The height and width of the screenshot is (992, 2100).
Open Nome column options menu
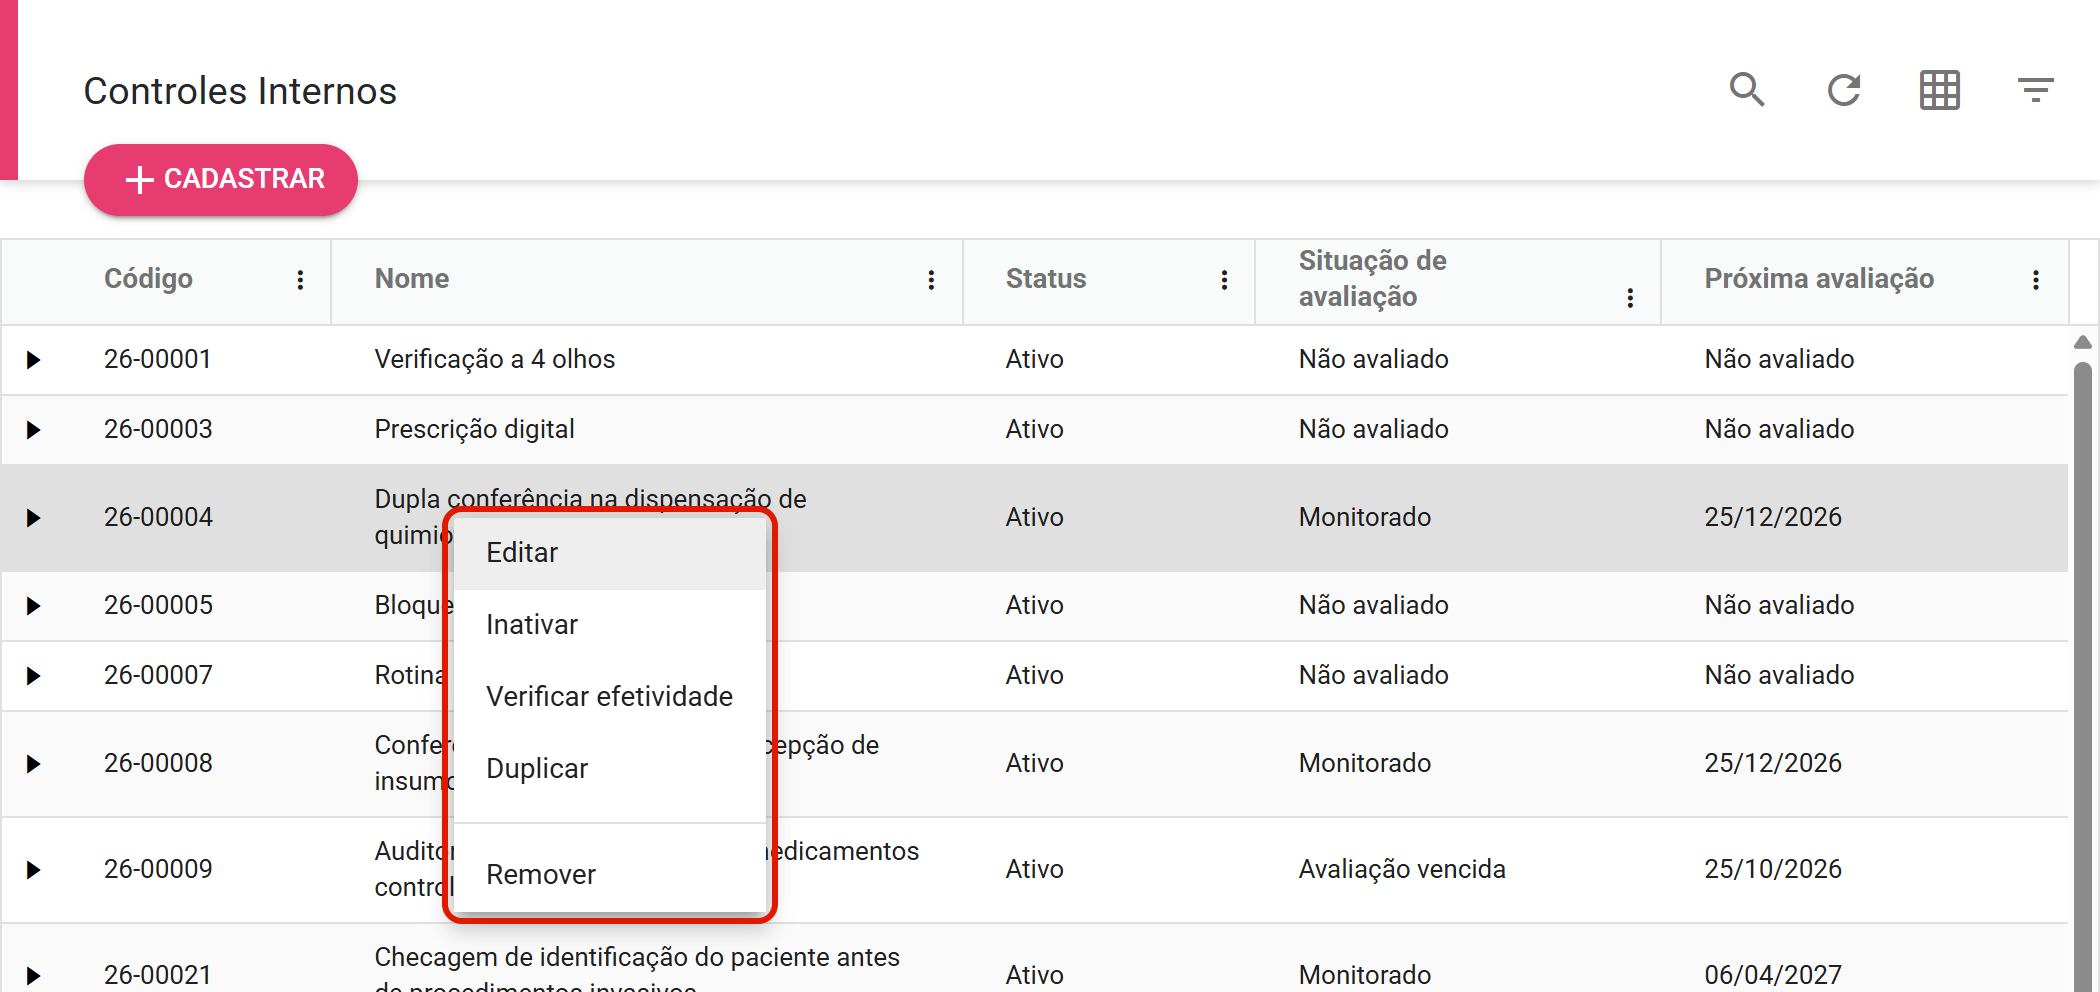click(931, 280)
